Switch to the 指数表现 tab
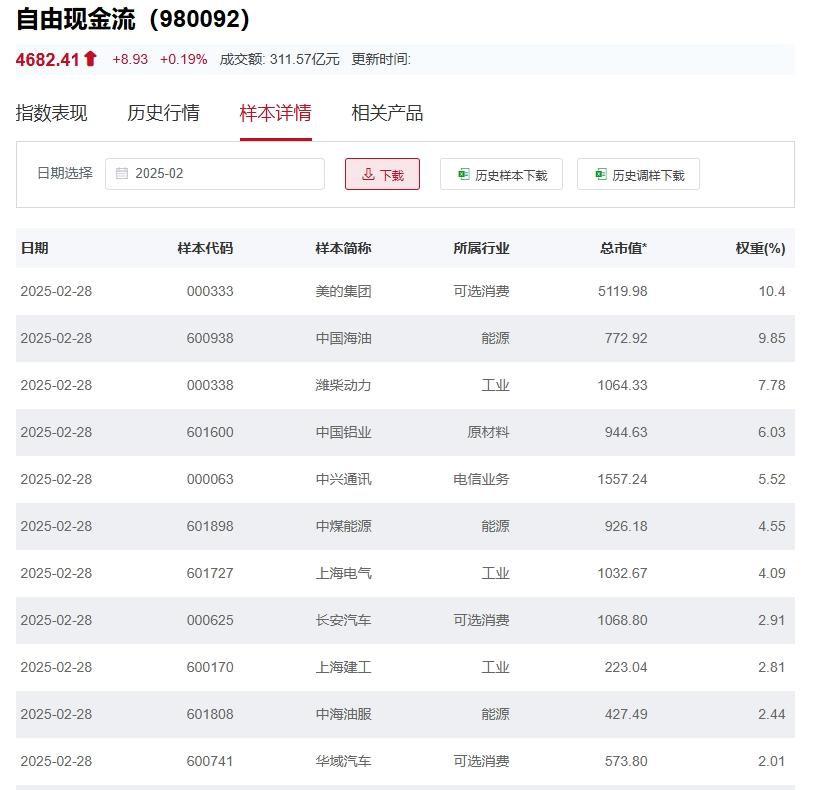Screen dimensions: 820x790 pyautogui.click(x=51, y=113)
